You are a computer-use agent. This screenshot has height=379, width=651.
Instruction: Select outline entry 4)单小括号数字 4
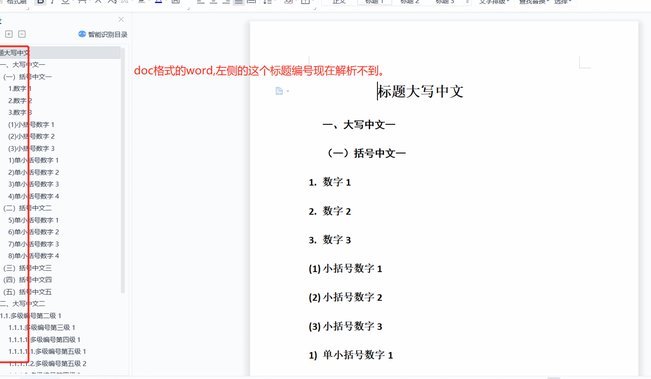coord(34,196)
